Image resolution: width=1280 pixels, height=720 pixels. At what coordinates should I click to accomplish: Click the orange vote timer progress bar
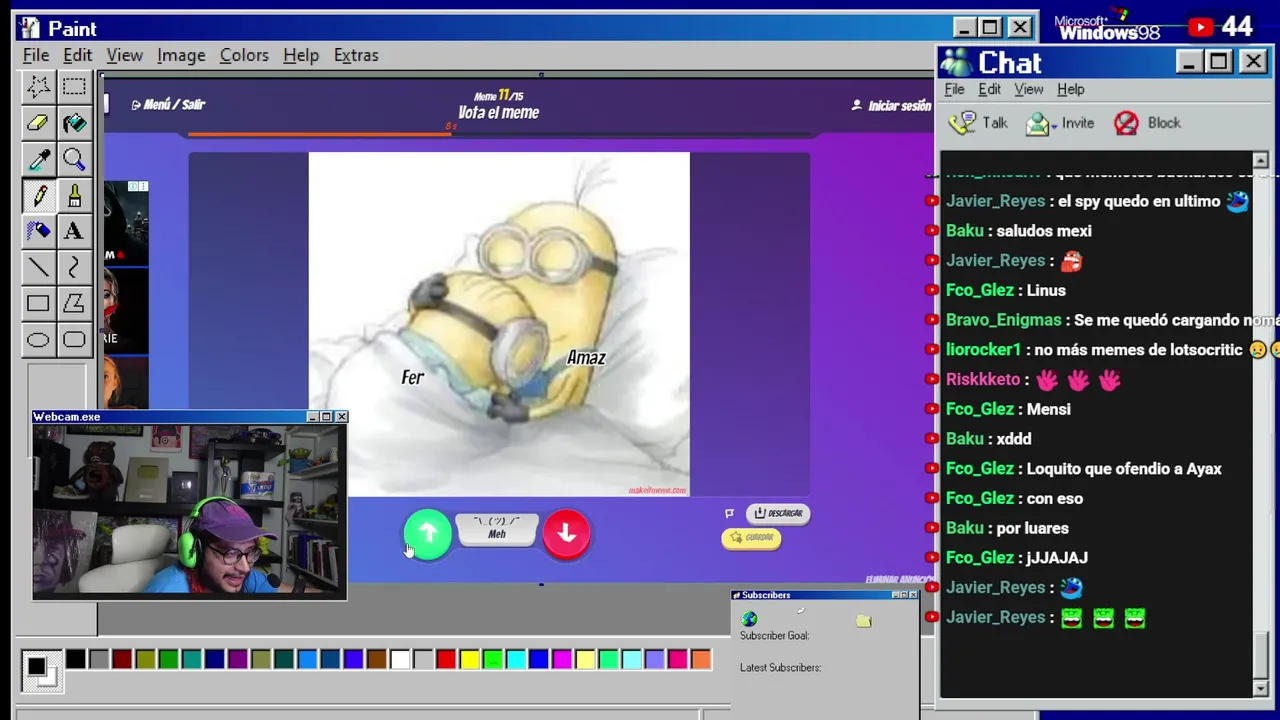click(320, 133)
